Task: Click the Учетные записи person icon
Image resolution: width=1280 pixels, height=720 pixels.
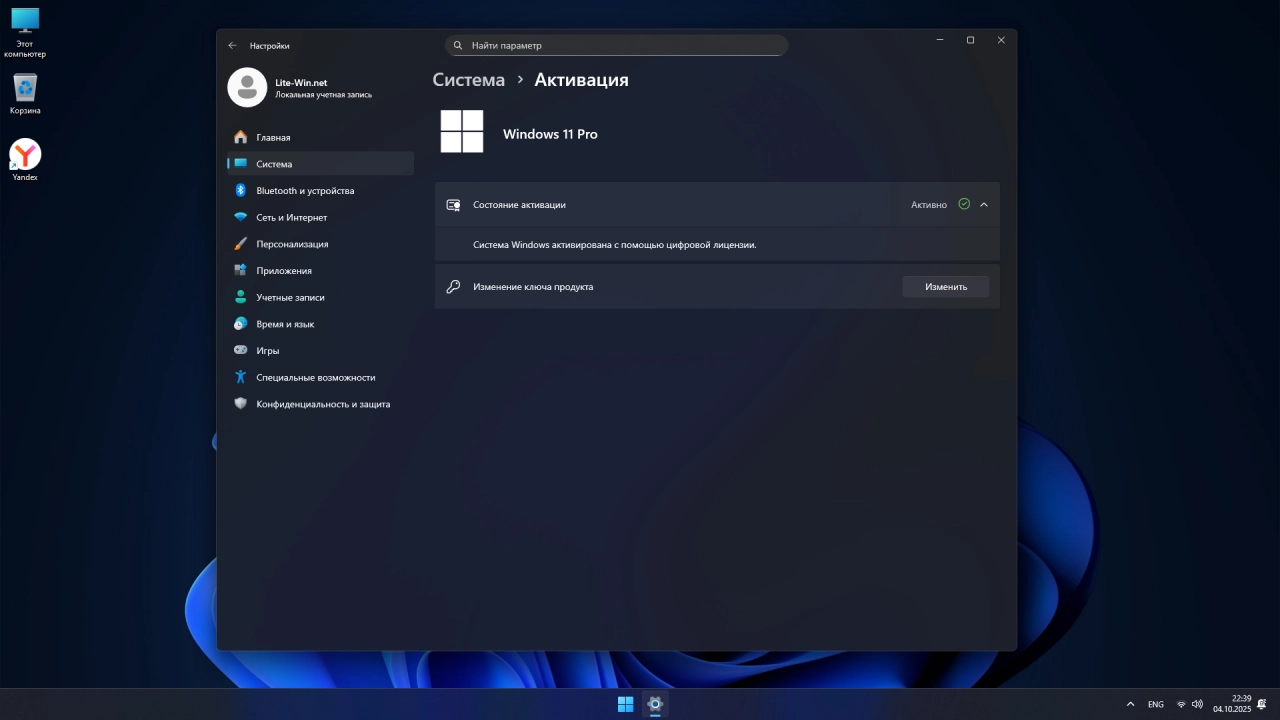Action: 240,297
